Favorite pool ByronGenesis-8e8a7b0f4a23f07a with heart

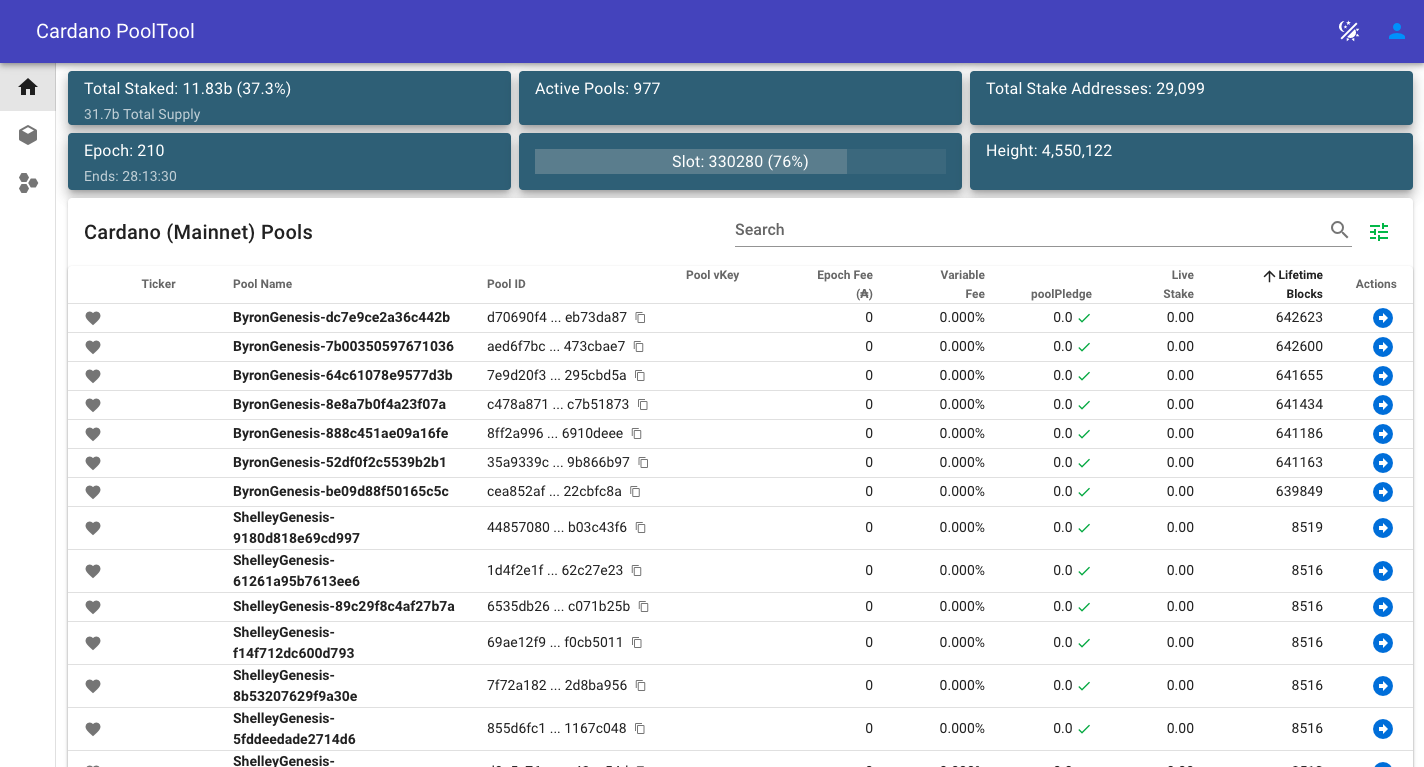[x=93, y=406]
